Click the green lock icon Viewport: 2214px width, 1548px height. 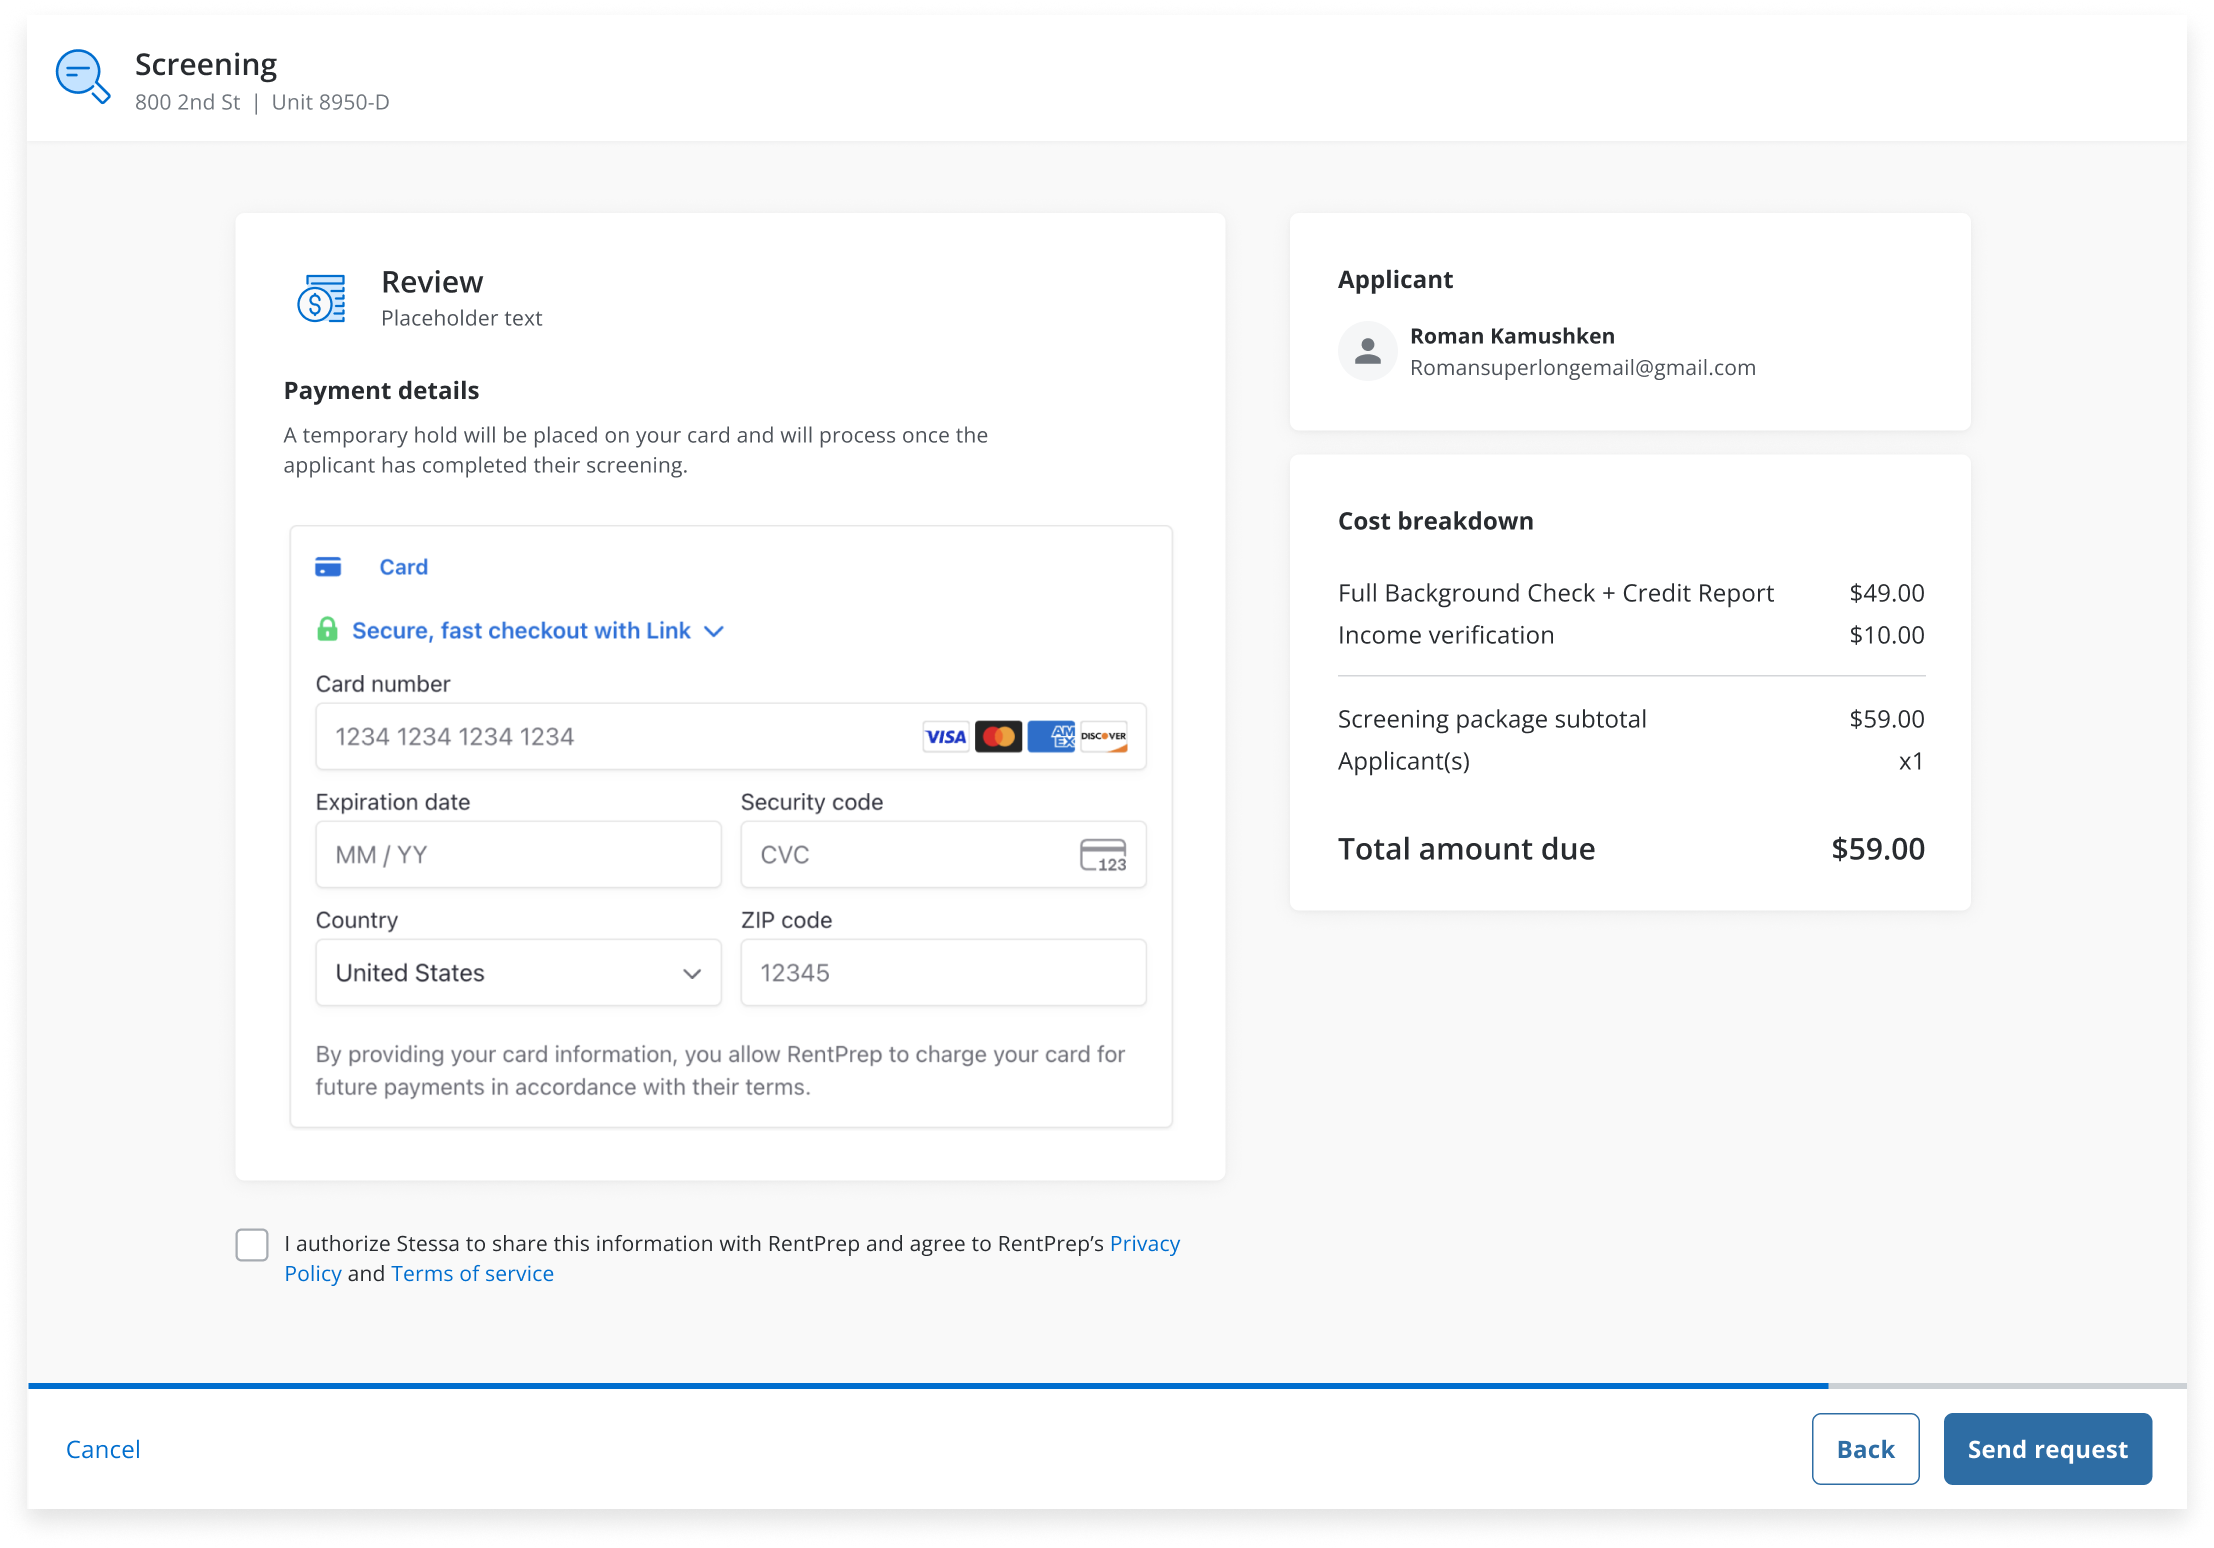click(x=327, y=630)
